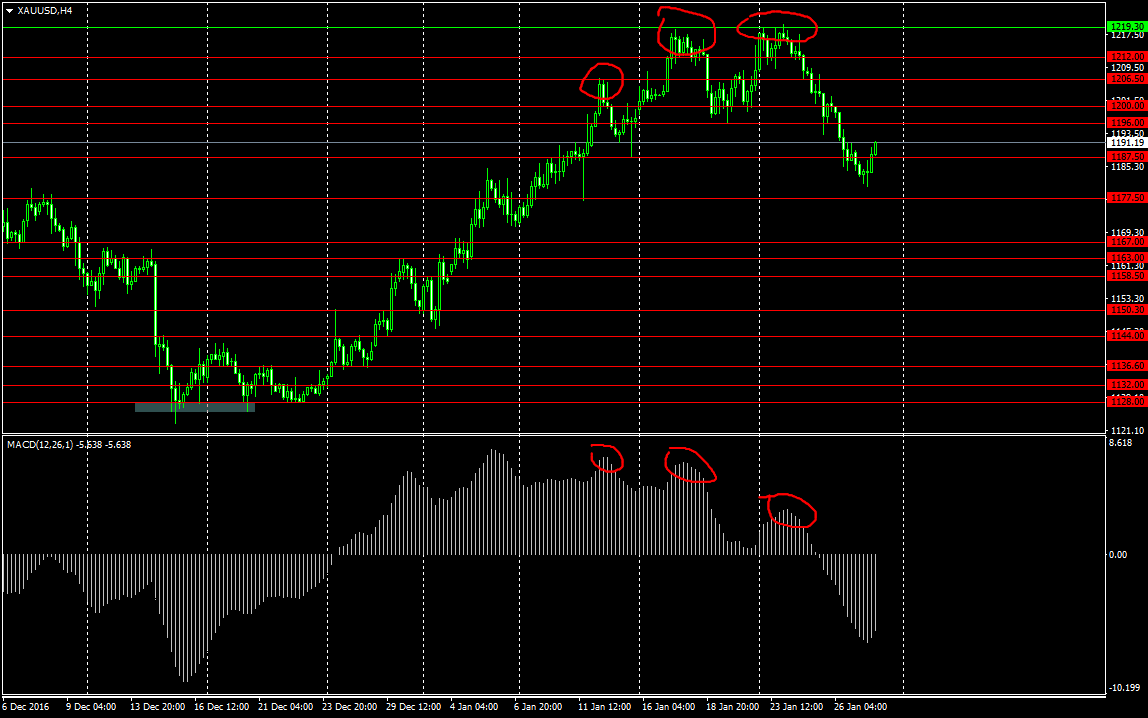
Task: Click the 0.00 MACD zero level value
Action: tap(1118, 555)
